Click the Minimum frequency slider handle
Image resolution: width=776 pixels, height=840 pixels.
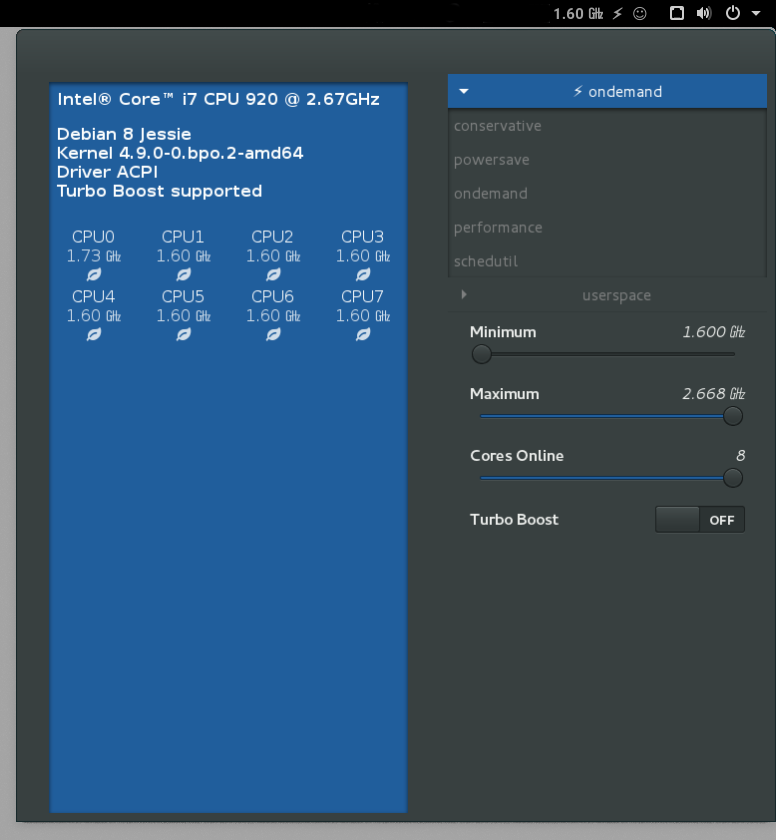pos(481,354)
